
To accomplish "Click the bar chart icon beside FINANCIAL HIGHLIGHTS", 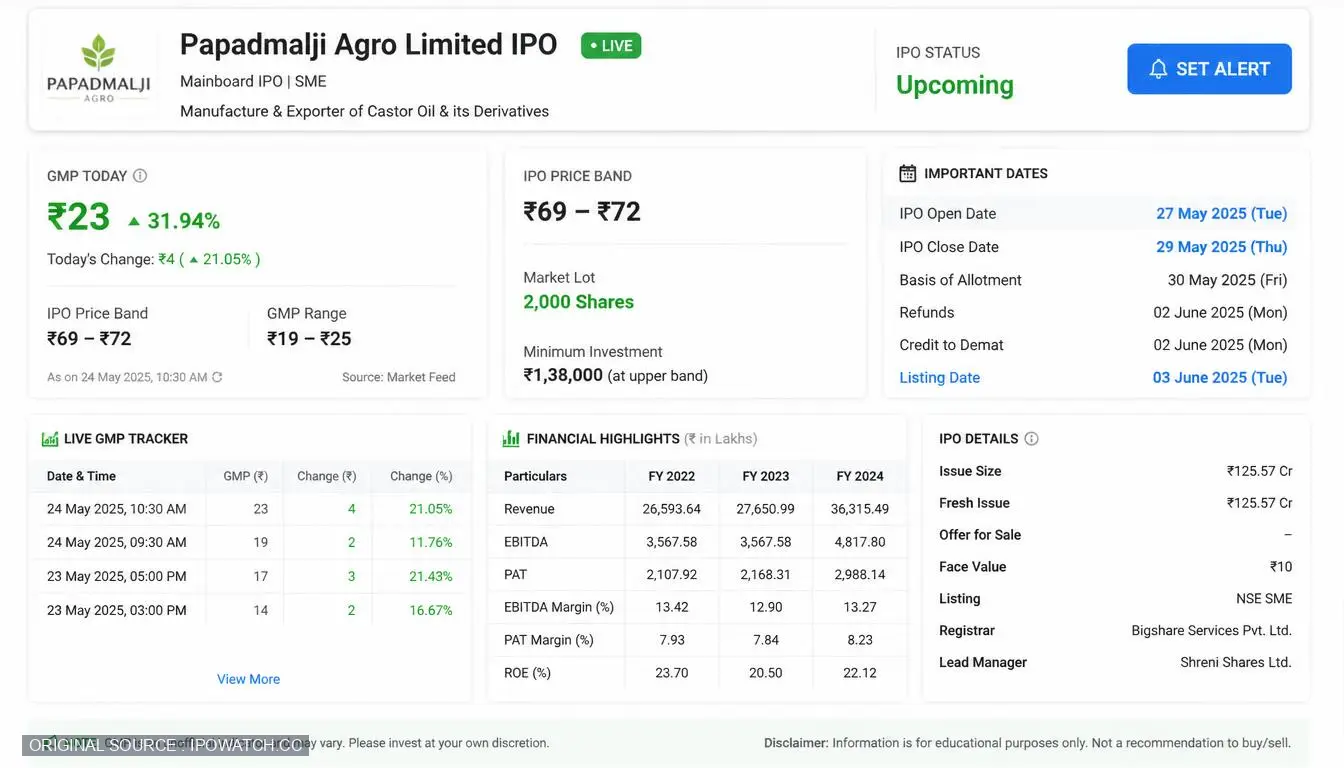I will pos(511,438).
